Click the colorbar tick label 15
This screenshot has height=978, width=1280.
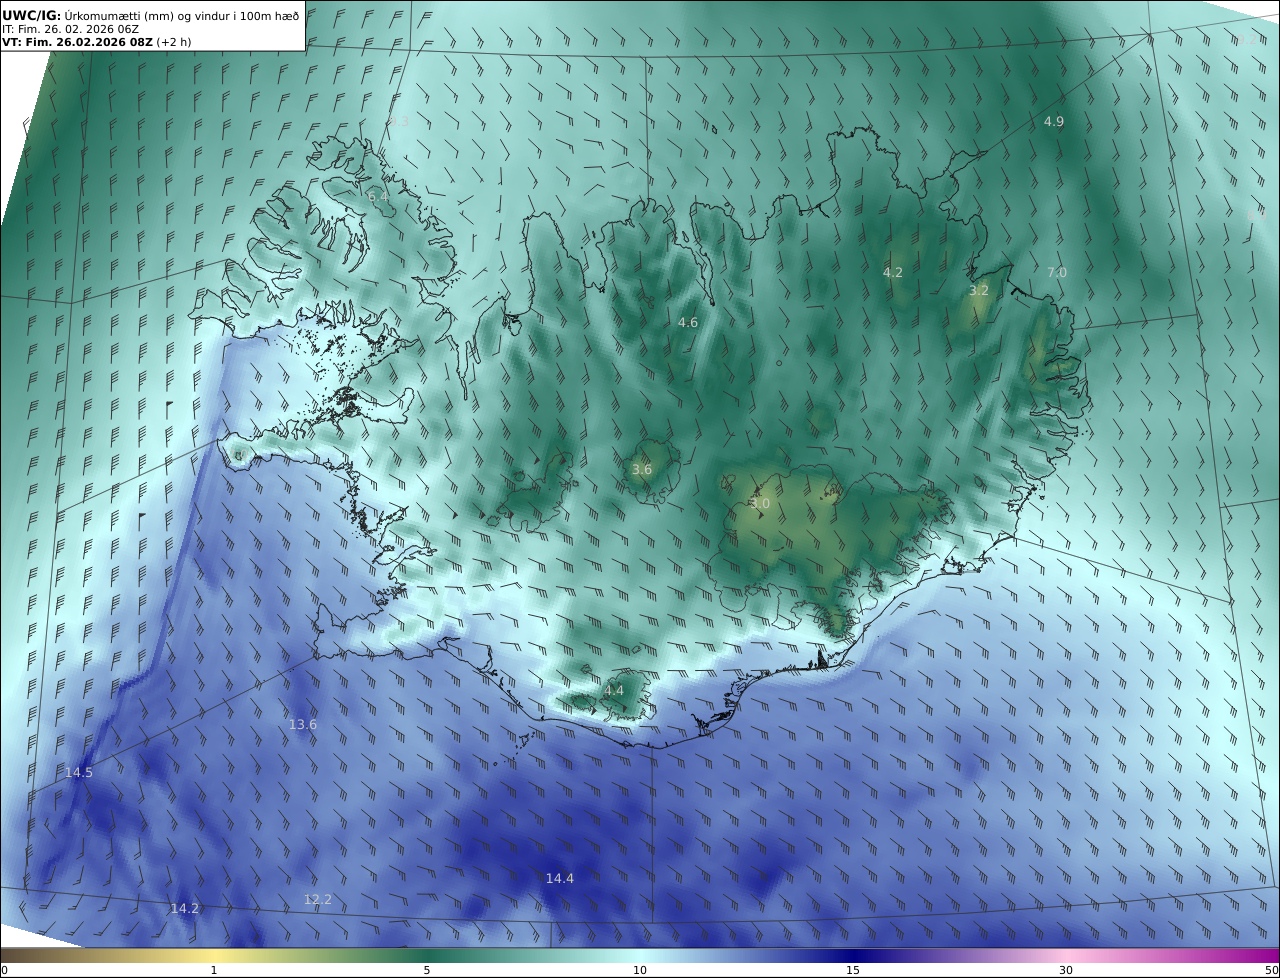(853, 970)
